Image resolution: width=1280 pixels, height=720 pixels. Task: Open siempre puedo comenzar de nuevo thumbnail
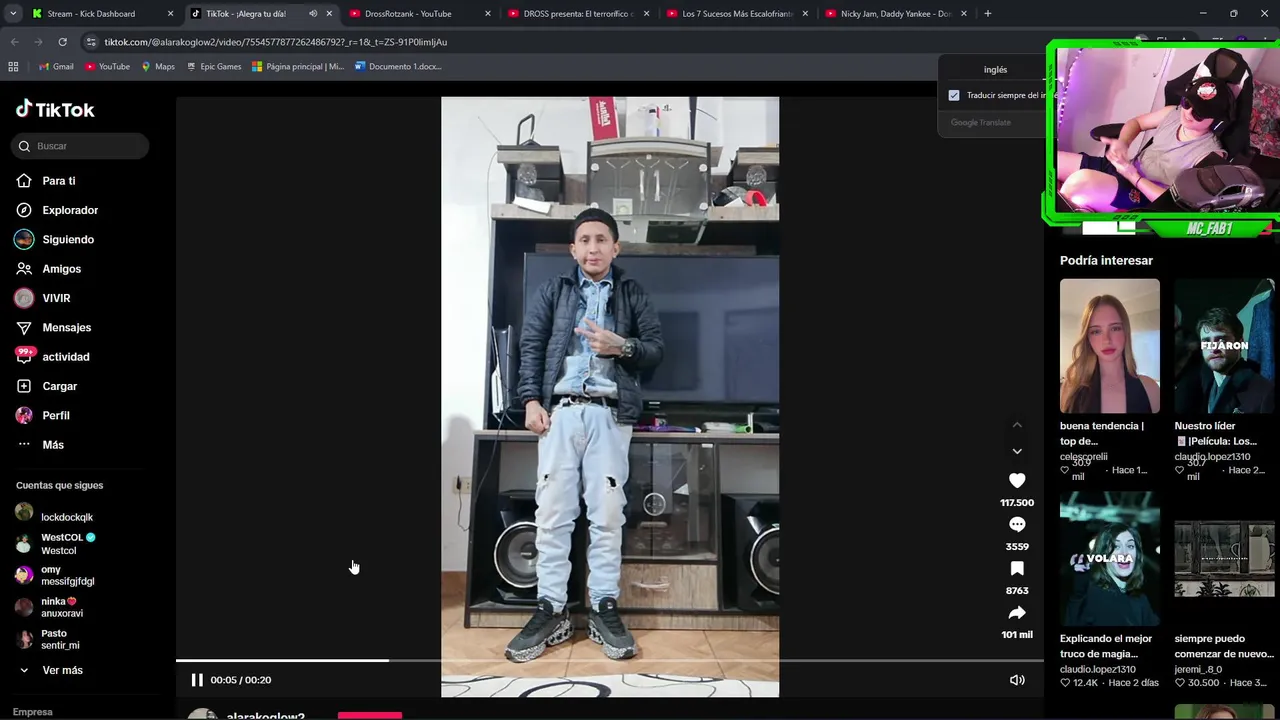[x=1225, y=559]
